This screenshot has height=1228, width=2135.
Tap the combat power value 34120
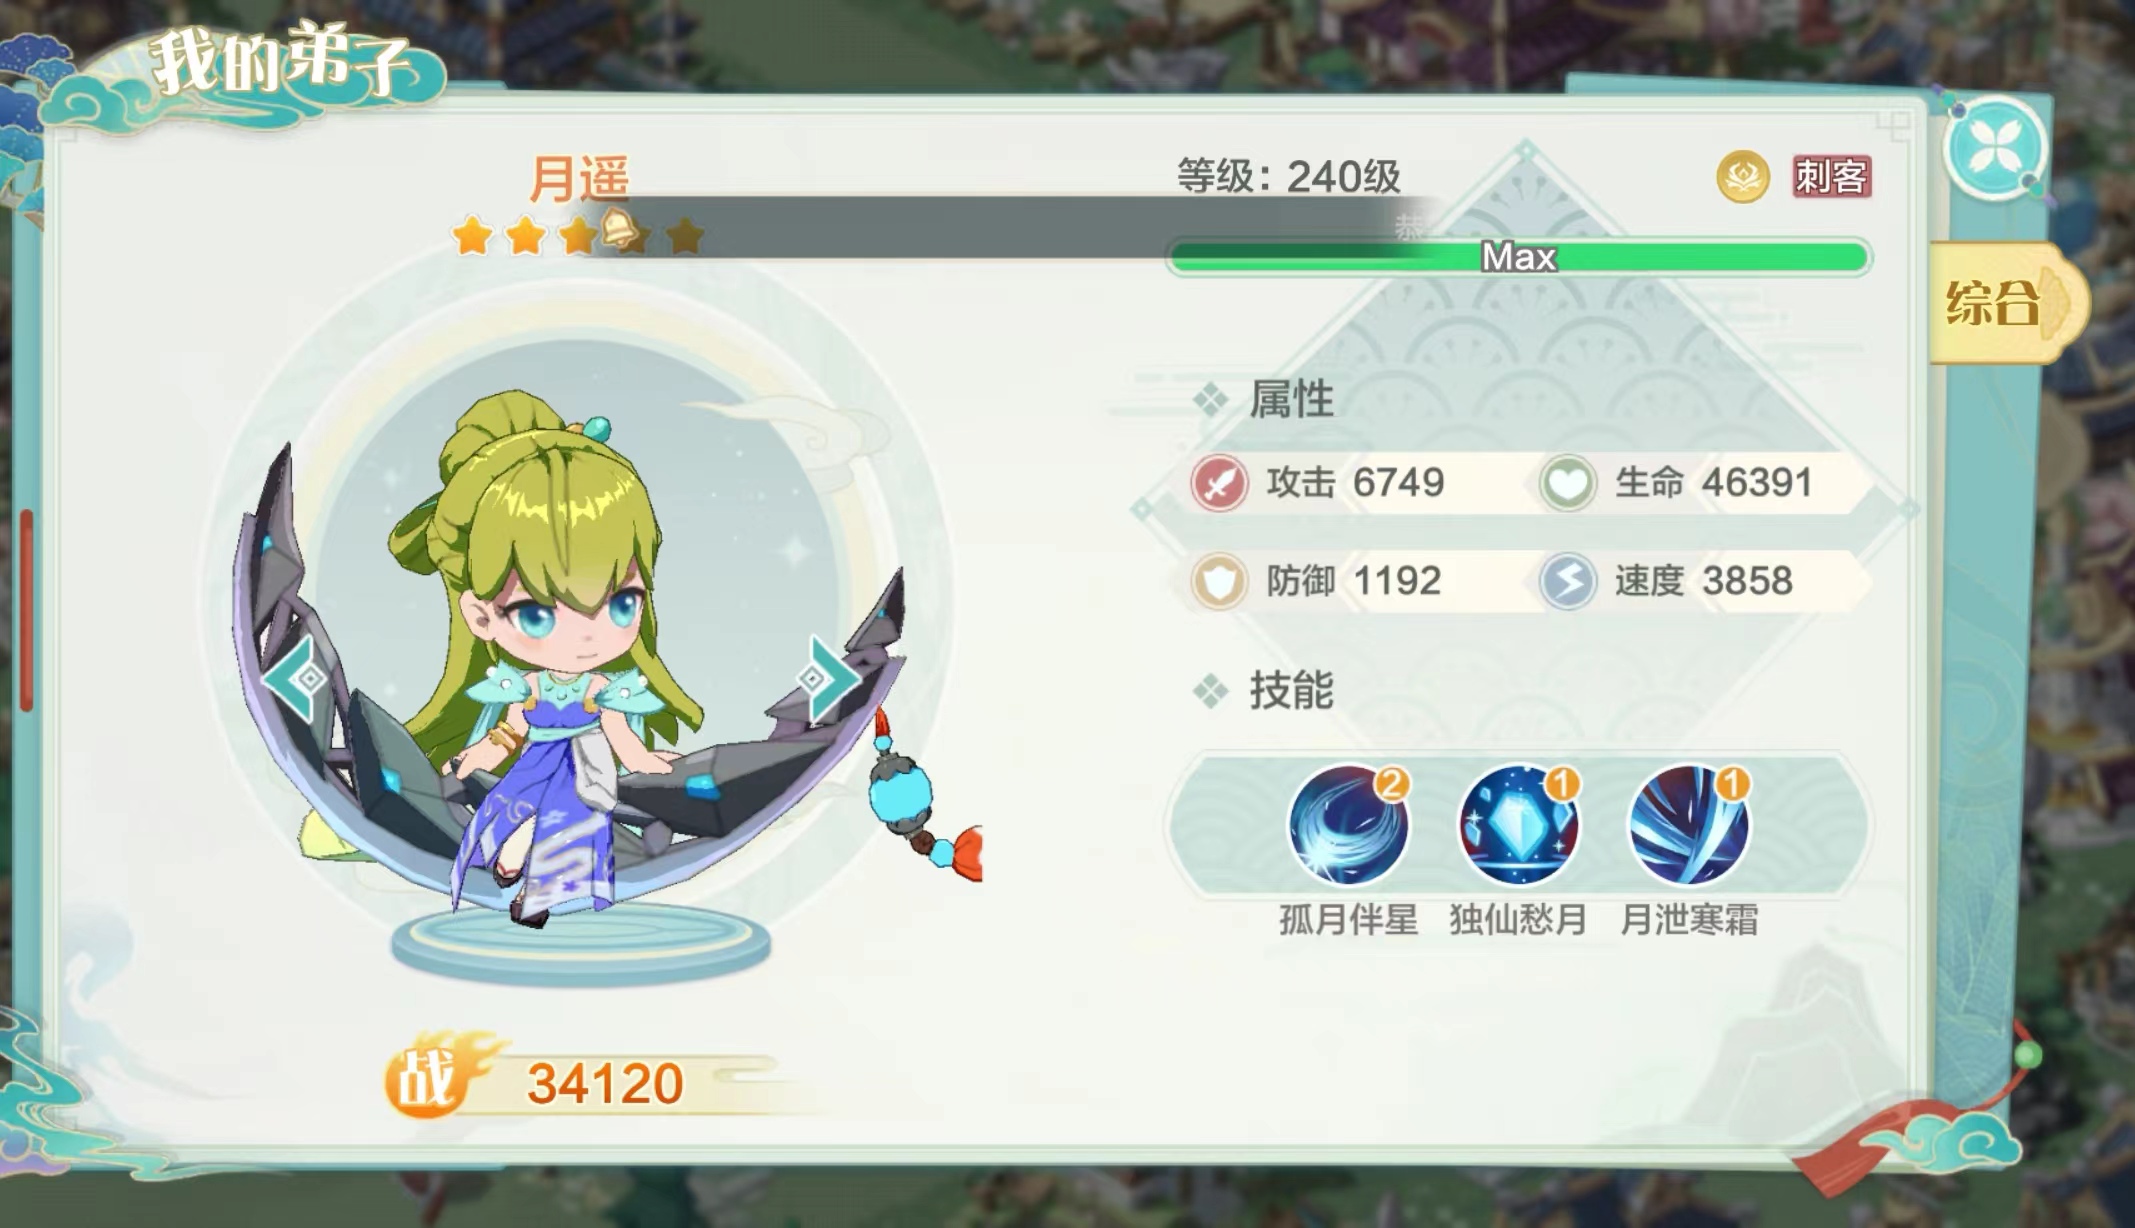(606, 1084)
